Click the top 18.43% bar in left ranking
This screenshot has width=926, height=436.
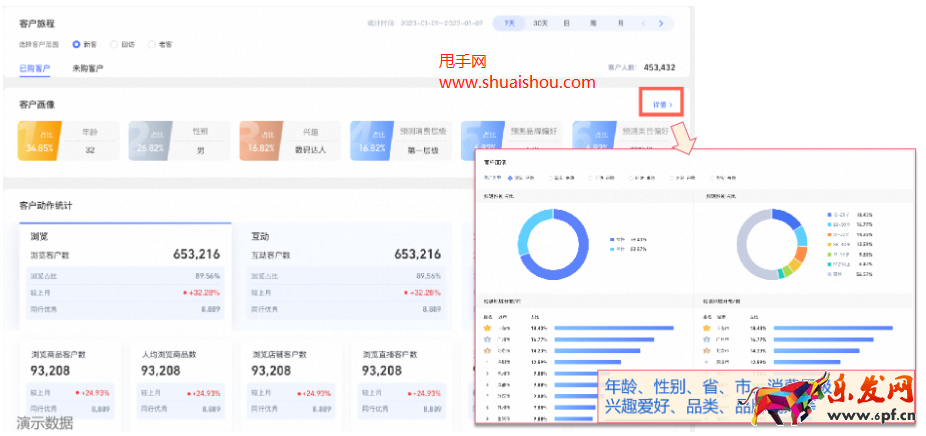pyautogui.click(x=614, y=328)
